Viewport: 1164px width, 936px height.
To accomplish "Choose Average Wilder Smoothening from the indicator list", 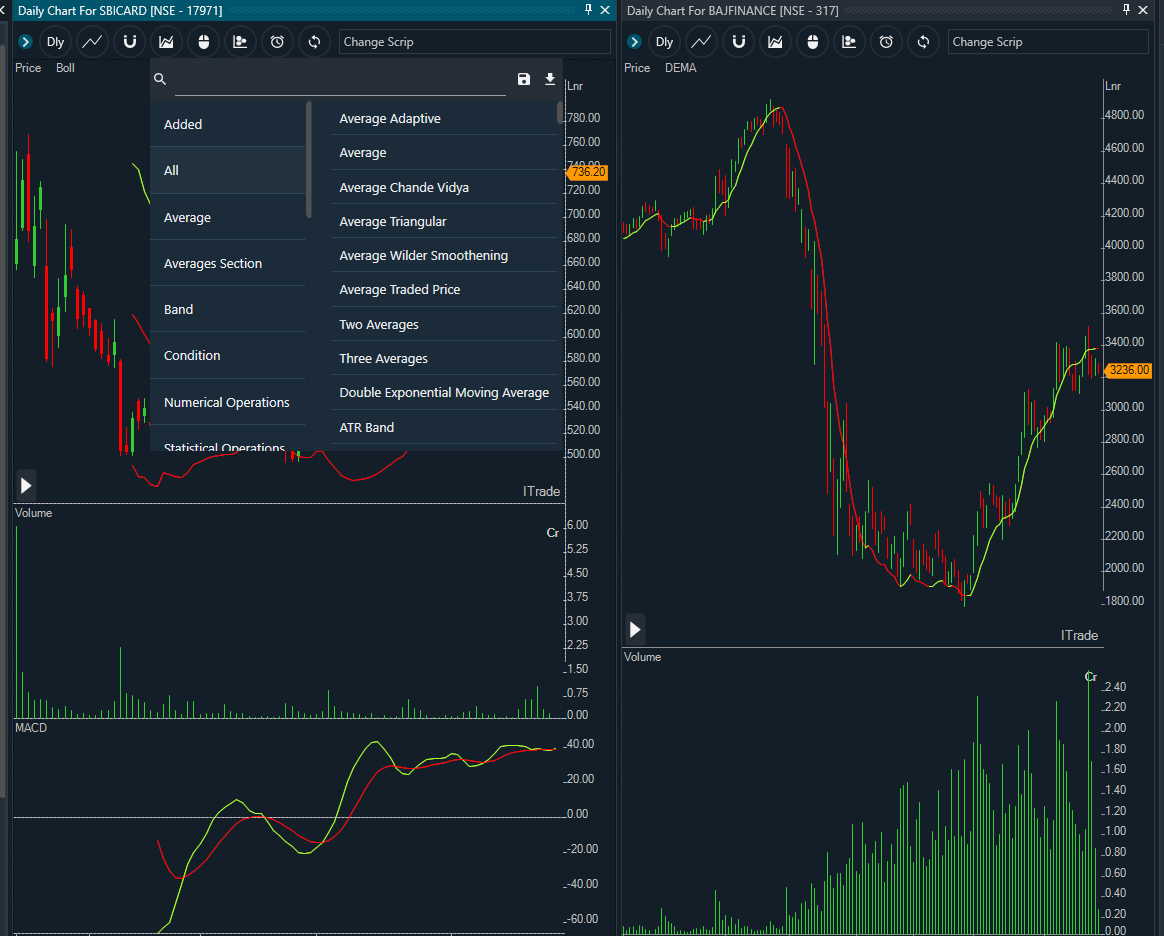I will point(423,255).
